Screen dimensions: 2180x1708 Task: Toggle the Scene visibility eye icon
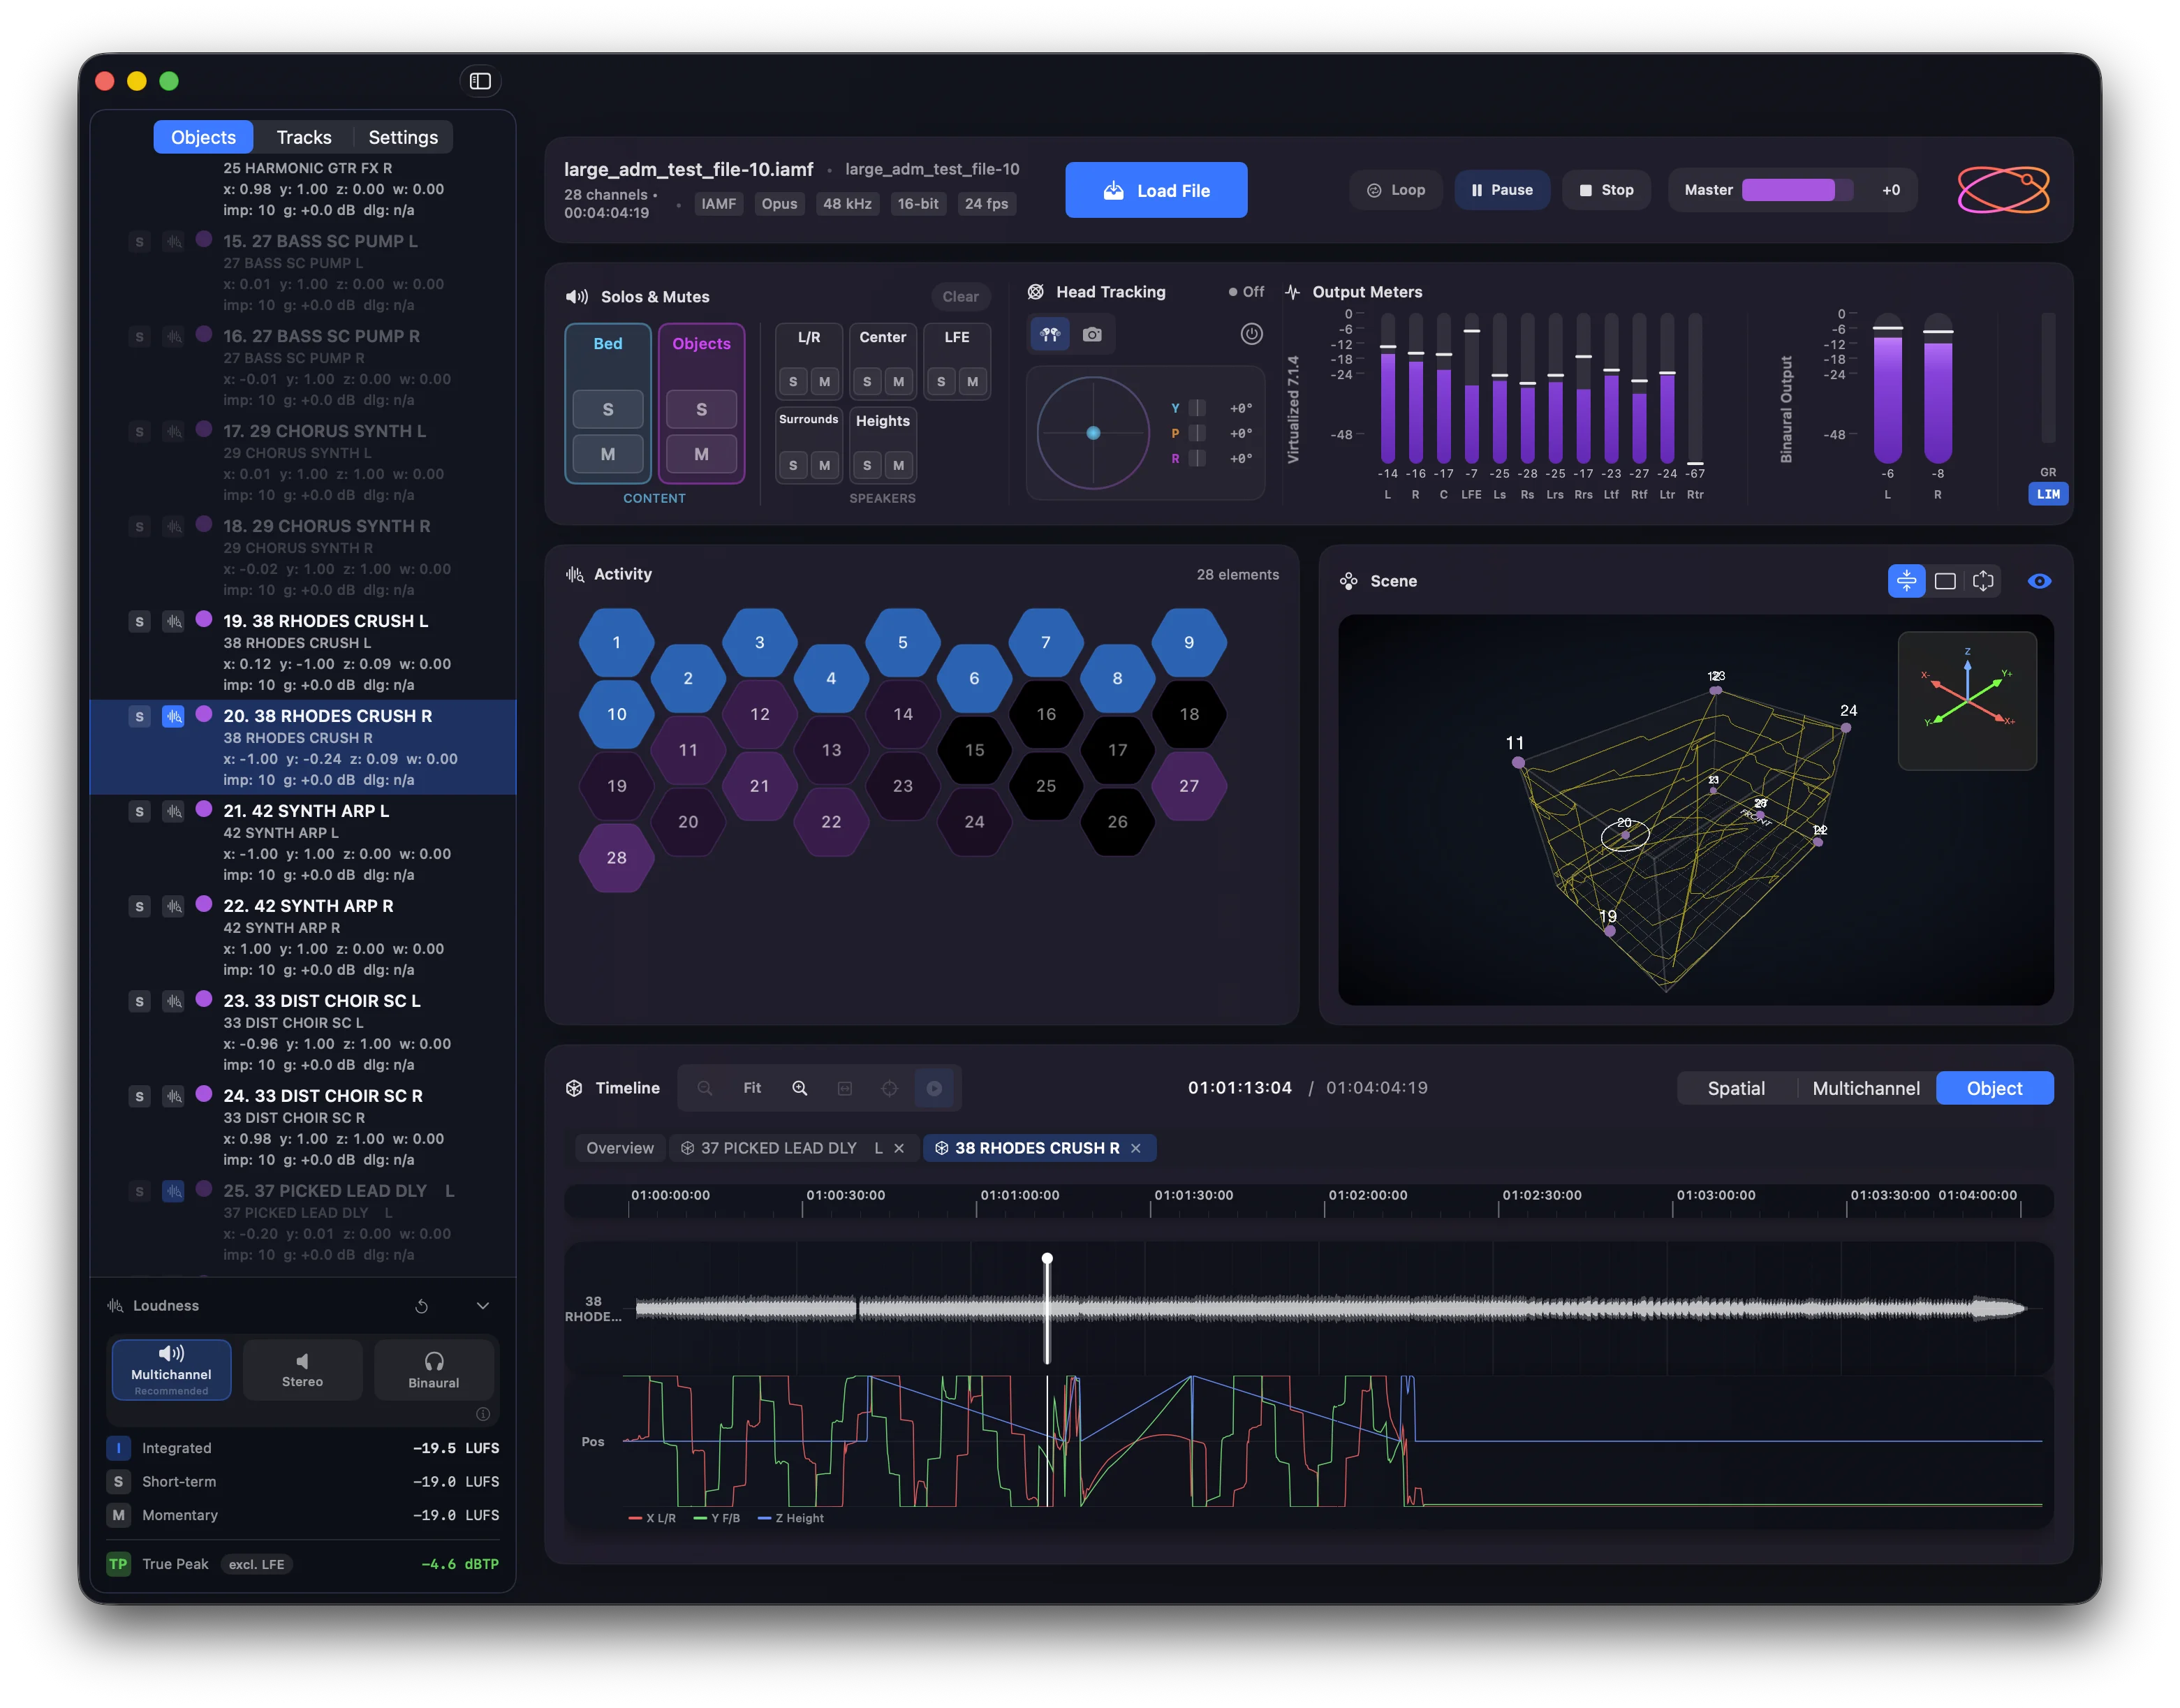point(2040,581)
